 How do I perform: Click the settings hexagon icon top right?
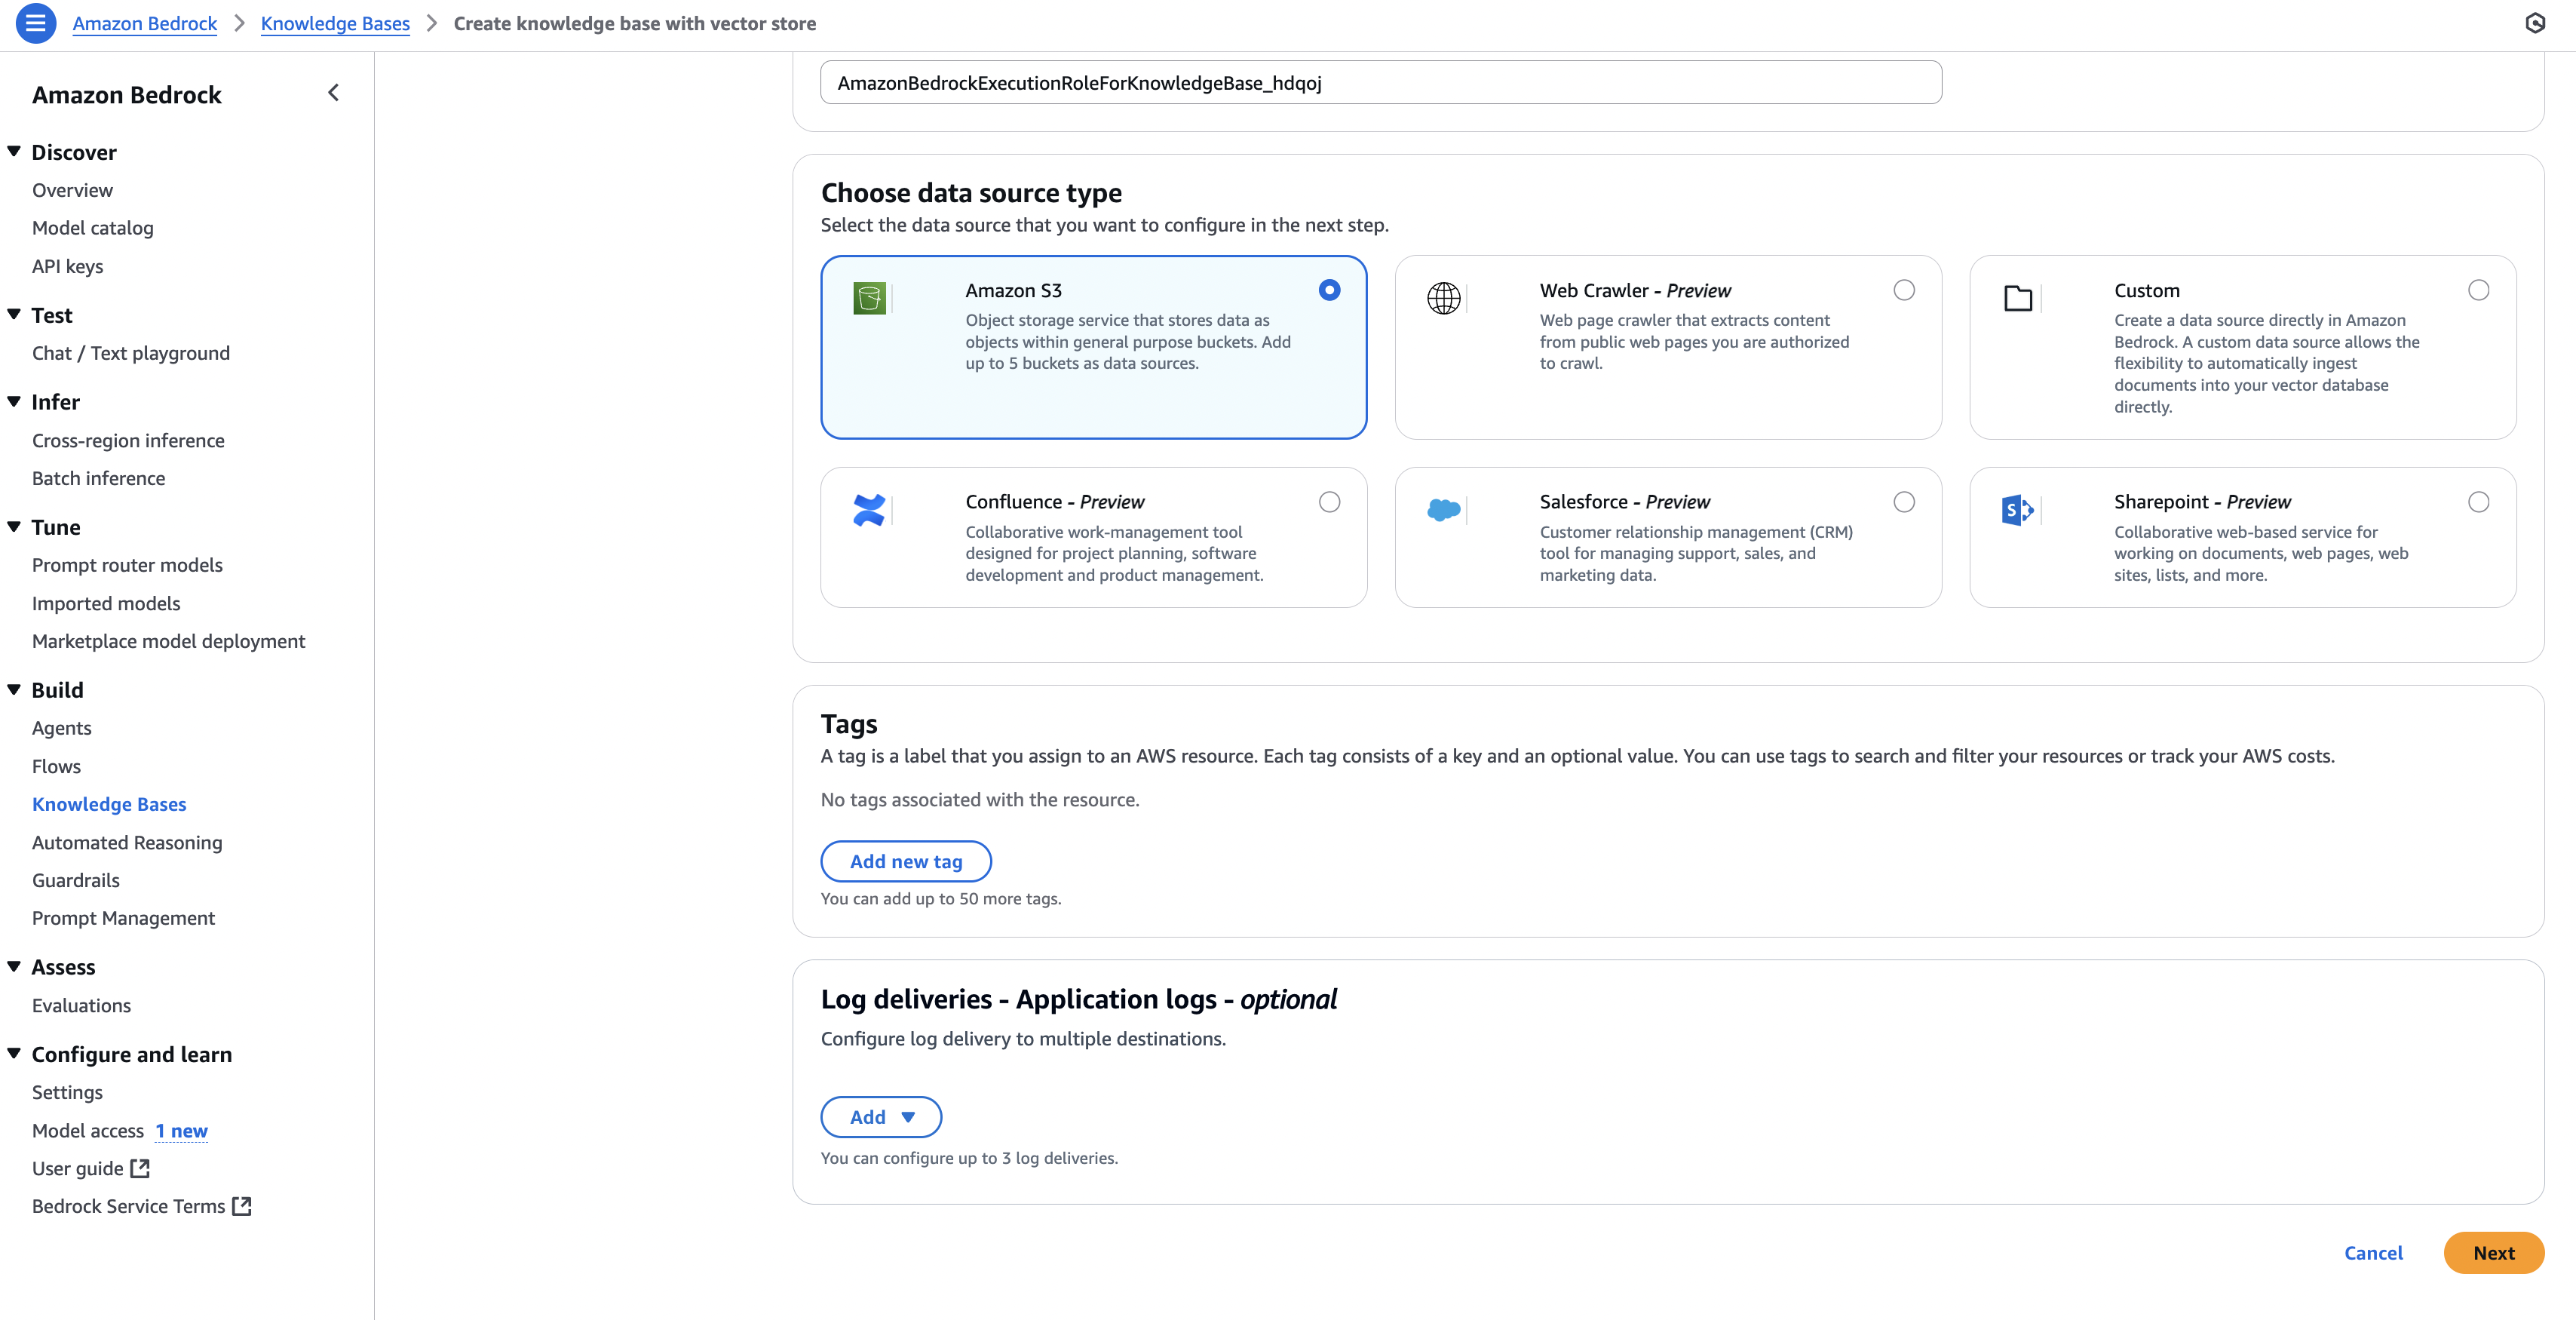[x=2535, y=23]
